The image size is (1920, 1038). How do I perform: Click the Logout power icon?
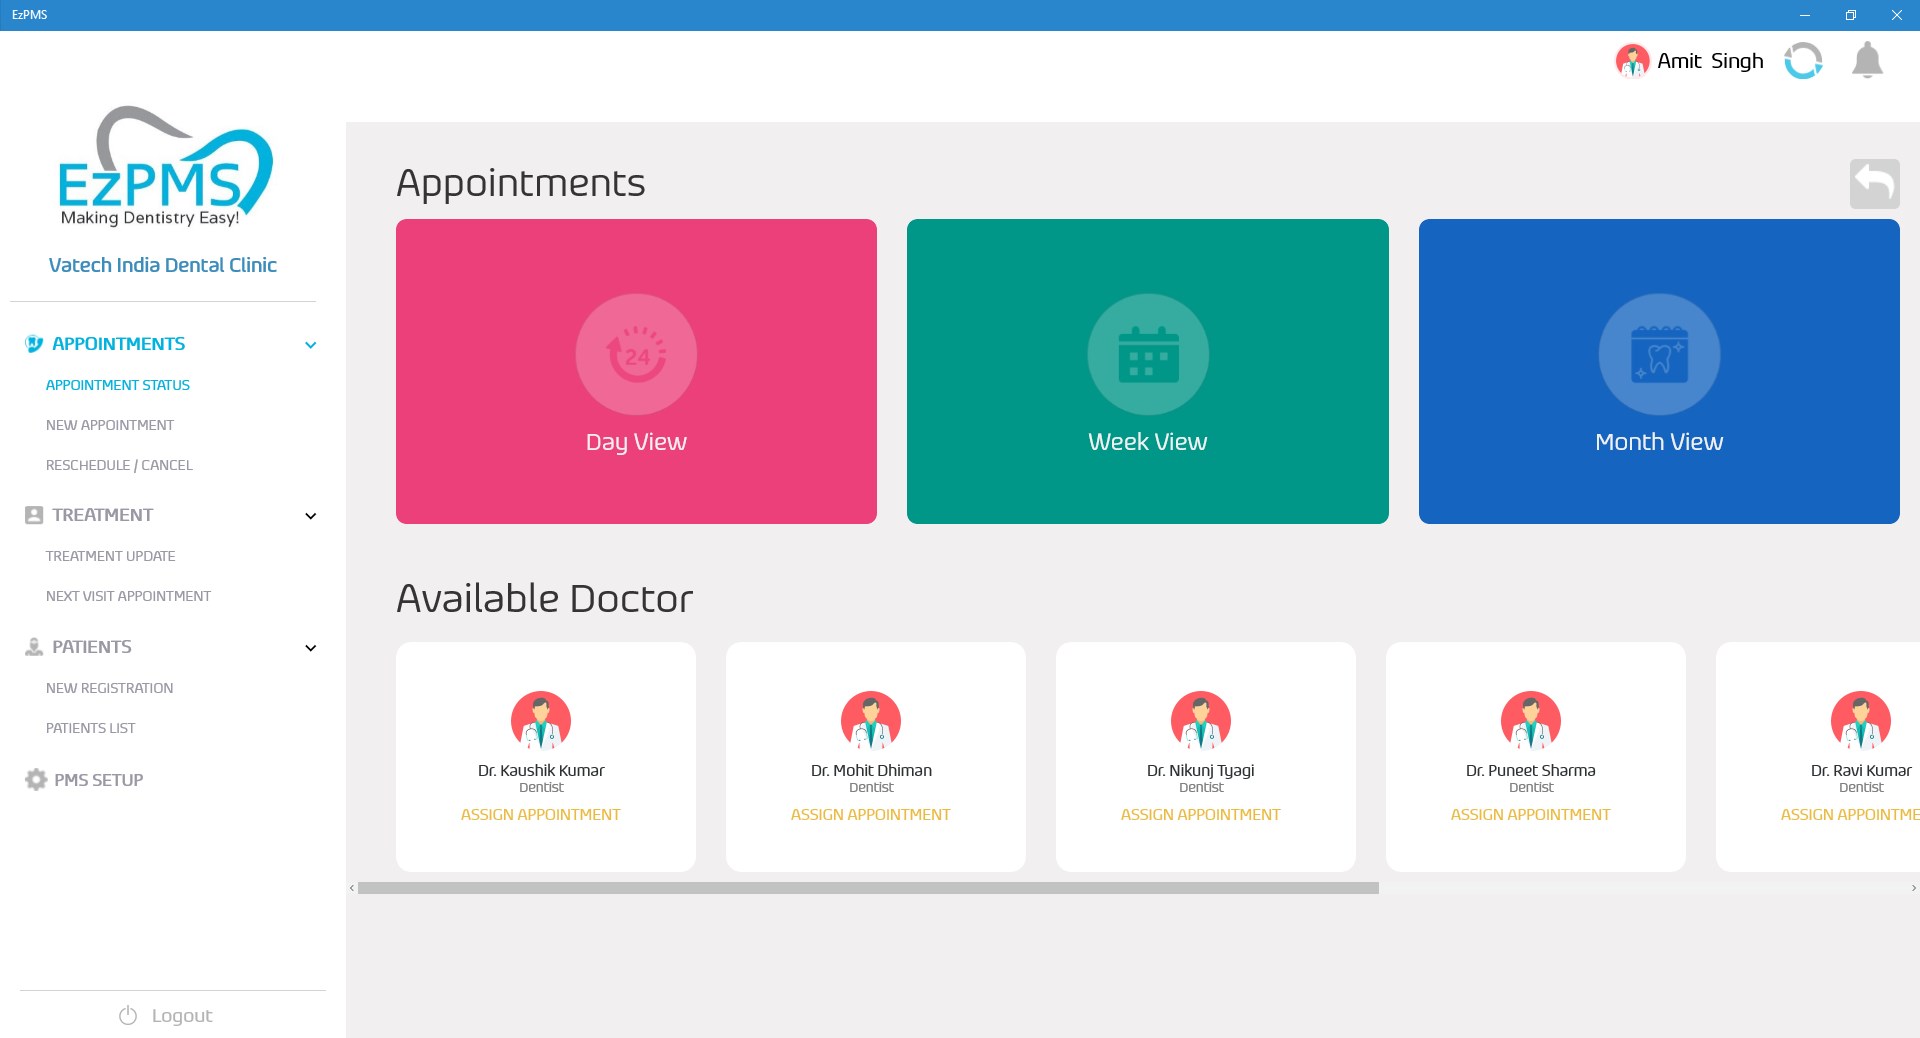128,1016
